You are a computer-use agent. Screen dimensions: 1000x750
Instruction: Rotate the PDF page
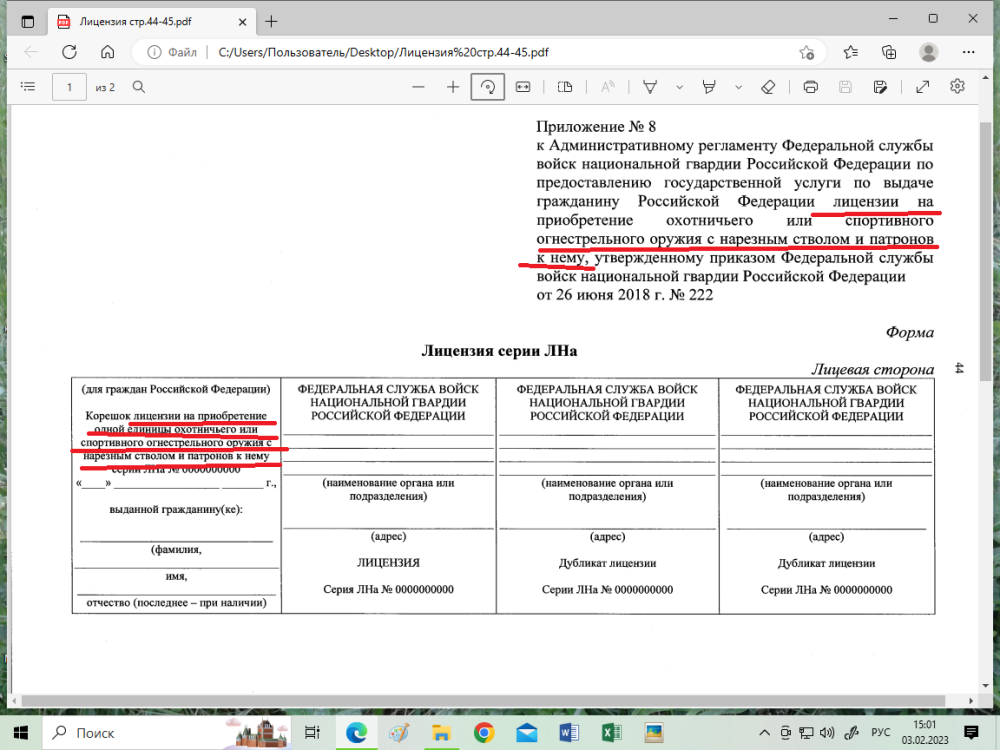487,87
